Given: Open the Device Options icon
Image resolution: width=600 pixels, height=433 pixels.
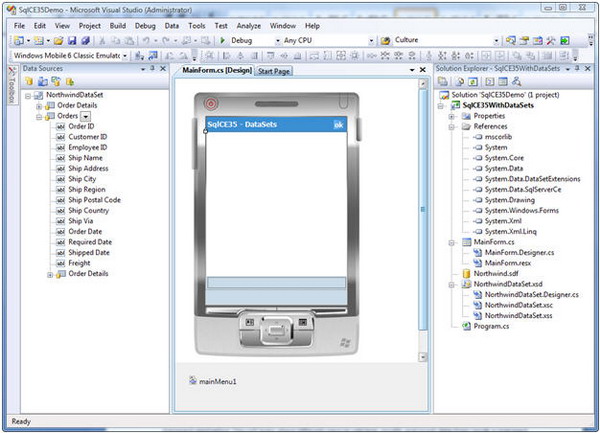Looking at the screenshot, I should tap(153, 56).
